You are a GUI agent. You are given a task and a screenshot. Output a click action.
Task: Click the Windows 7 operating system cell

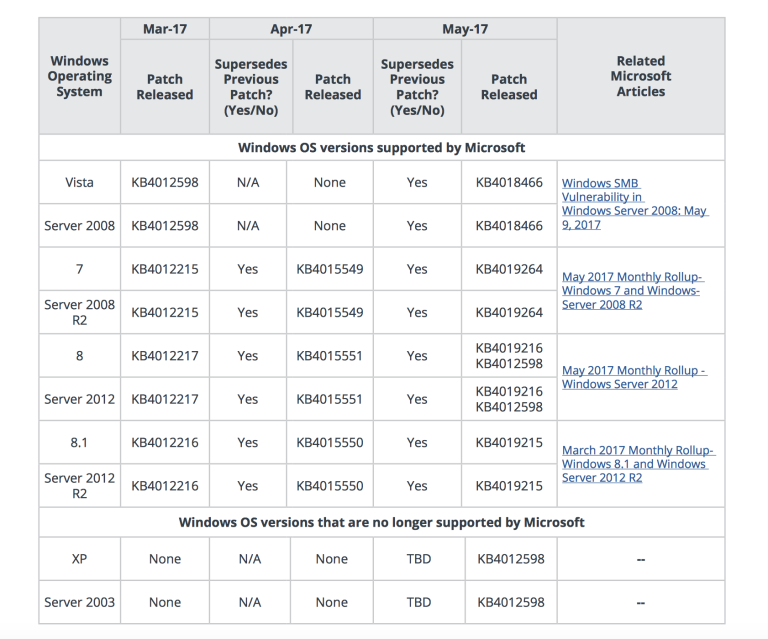click(x=79, y=269)
